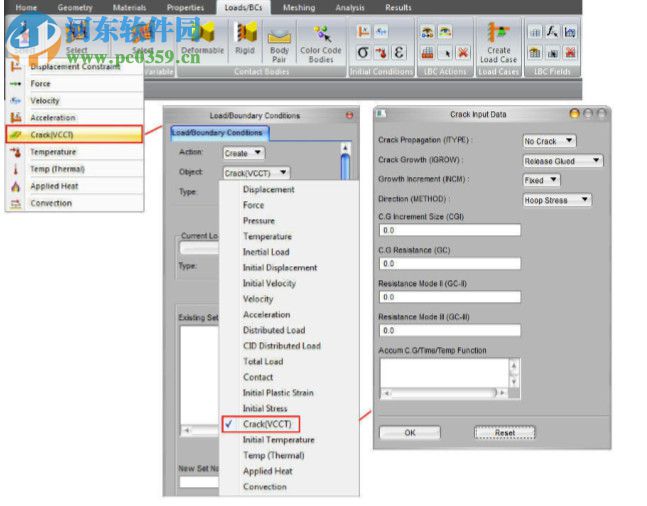The image size is (647, 506).
Task: Click the Accum C.G/Time/Temp Function list box
Action: tap(444, 373)
